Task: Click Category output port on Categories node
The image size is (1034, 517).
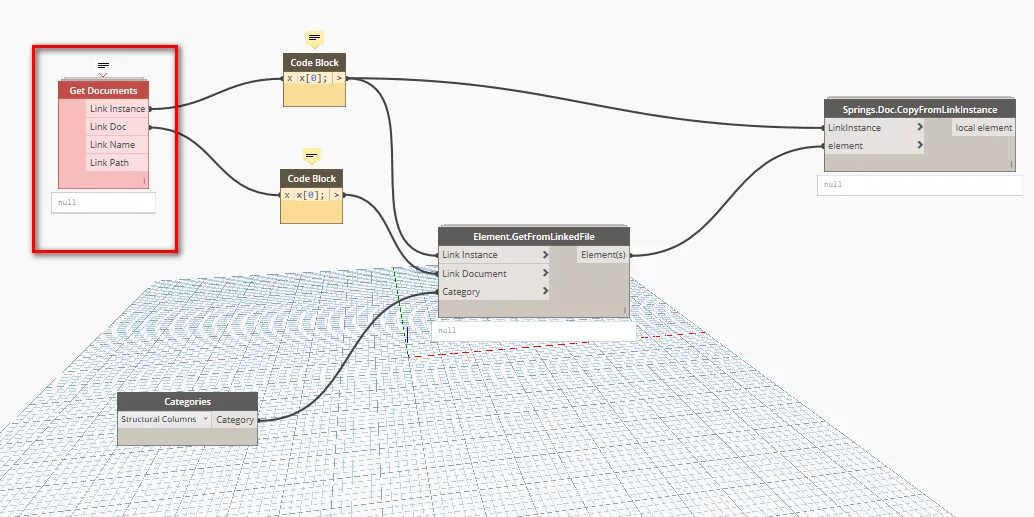Action: point(235,420)
